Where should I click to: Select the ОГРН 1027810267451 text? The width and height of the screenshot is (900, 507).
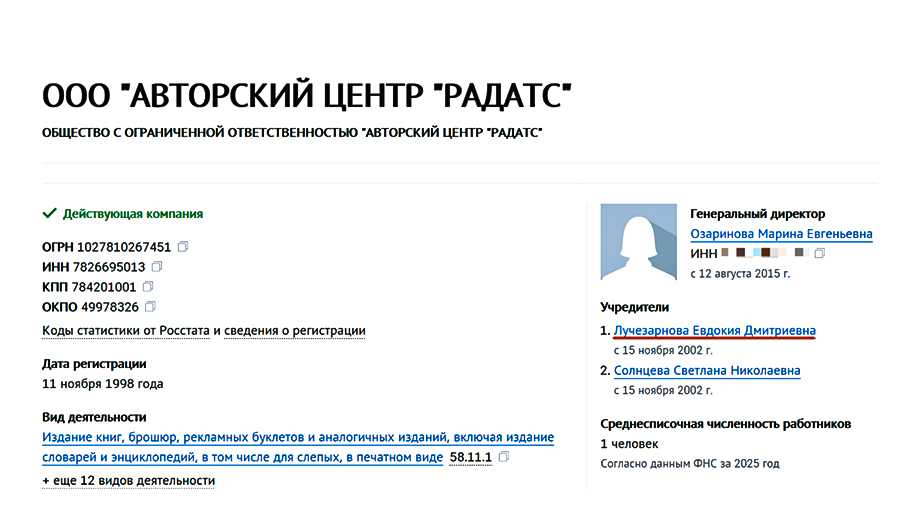(x=106, y=247)
